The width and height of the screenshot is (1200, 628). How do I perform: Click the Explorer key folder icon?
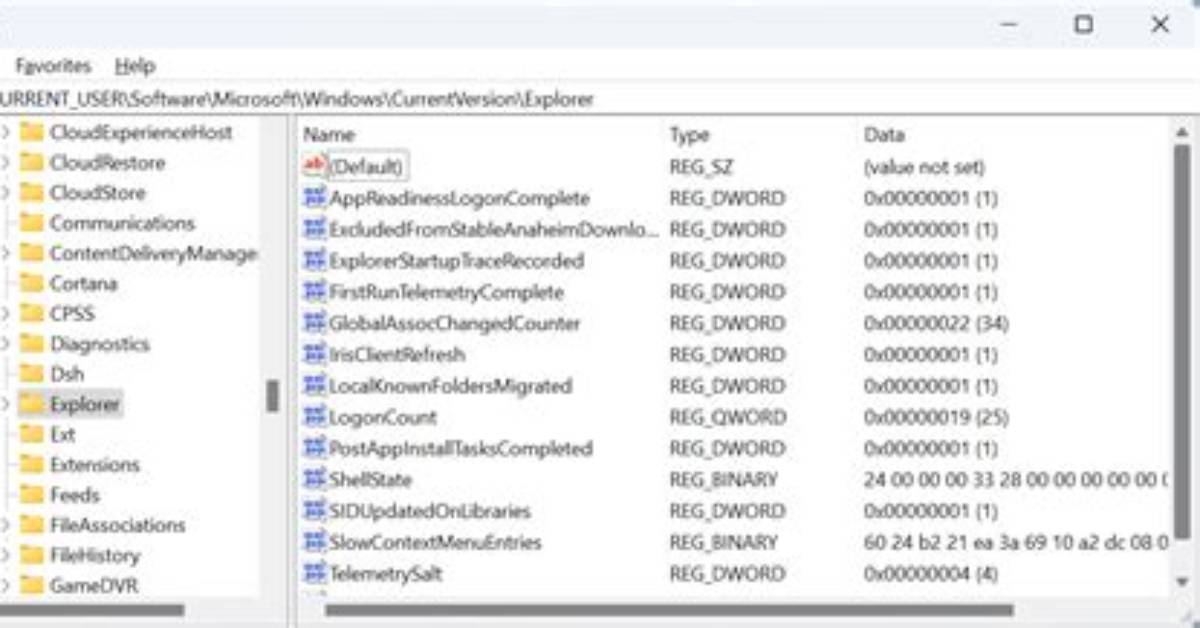[32, 404]
